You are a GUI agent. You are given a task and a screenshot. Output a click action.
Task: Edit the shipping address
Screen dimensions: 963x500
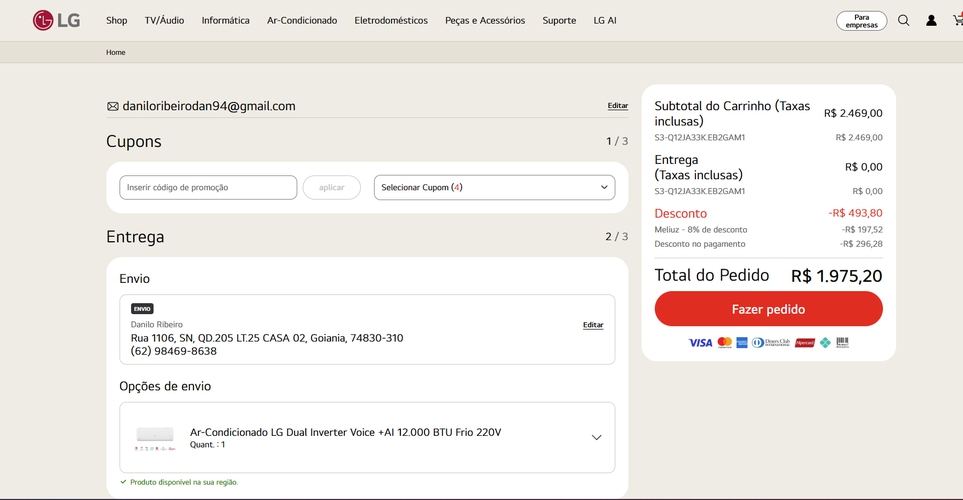pos(593,325)
